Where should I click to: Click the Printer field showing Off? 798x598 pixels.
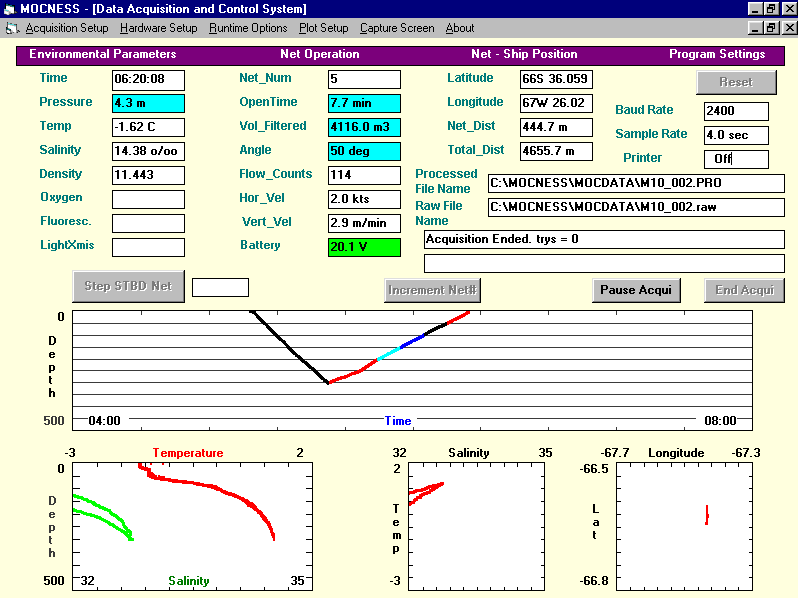pyautogui.click(x=736, y=159)
